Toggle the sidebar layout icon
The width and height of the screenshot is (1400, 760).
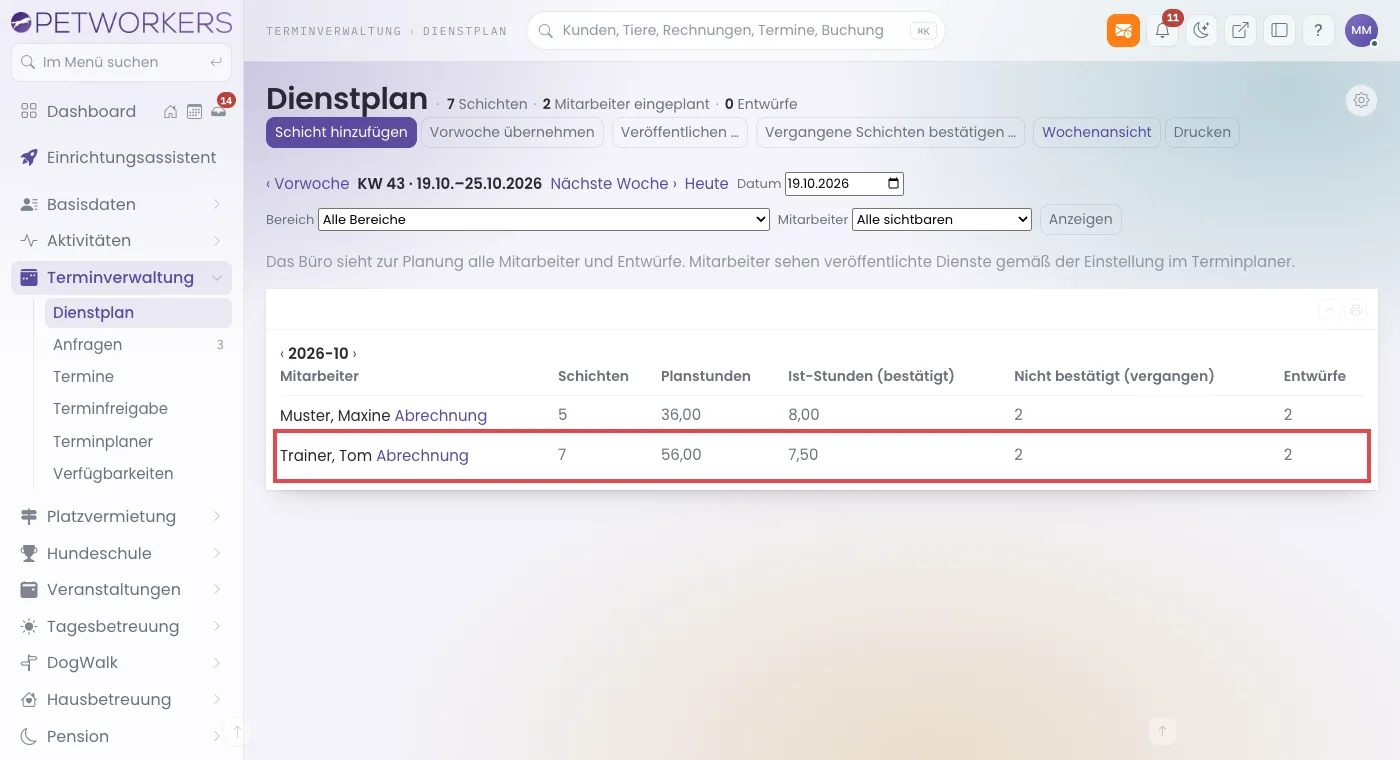[x=1279, y=30]
